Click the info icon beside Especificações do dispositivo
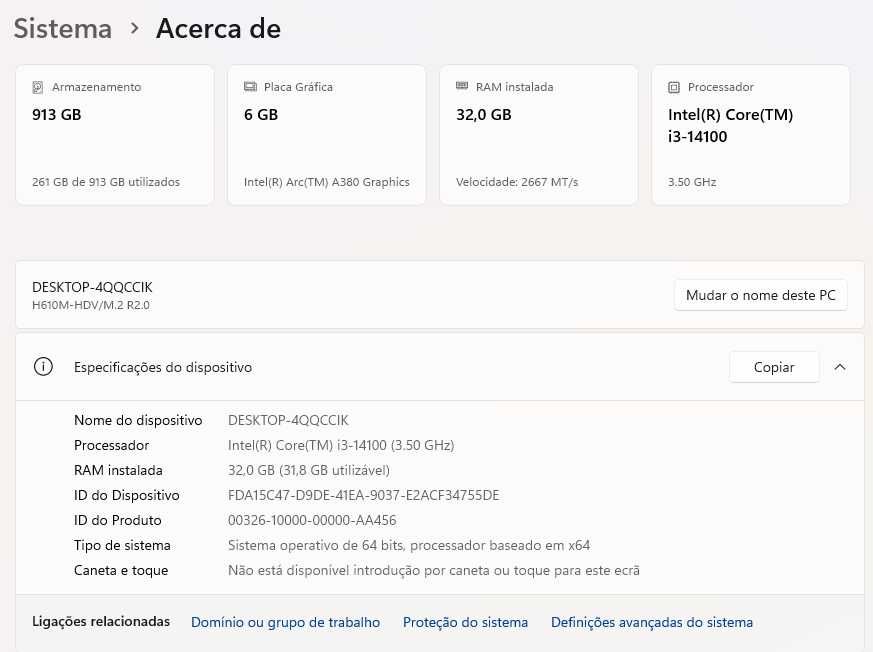Viewport: 873px width, 652px height. tap(43, 367)
